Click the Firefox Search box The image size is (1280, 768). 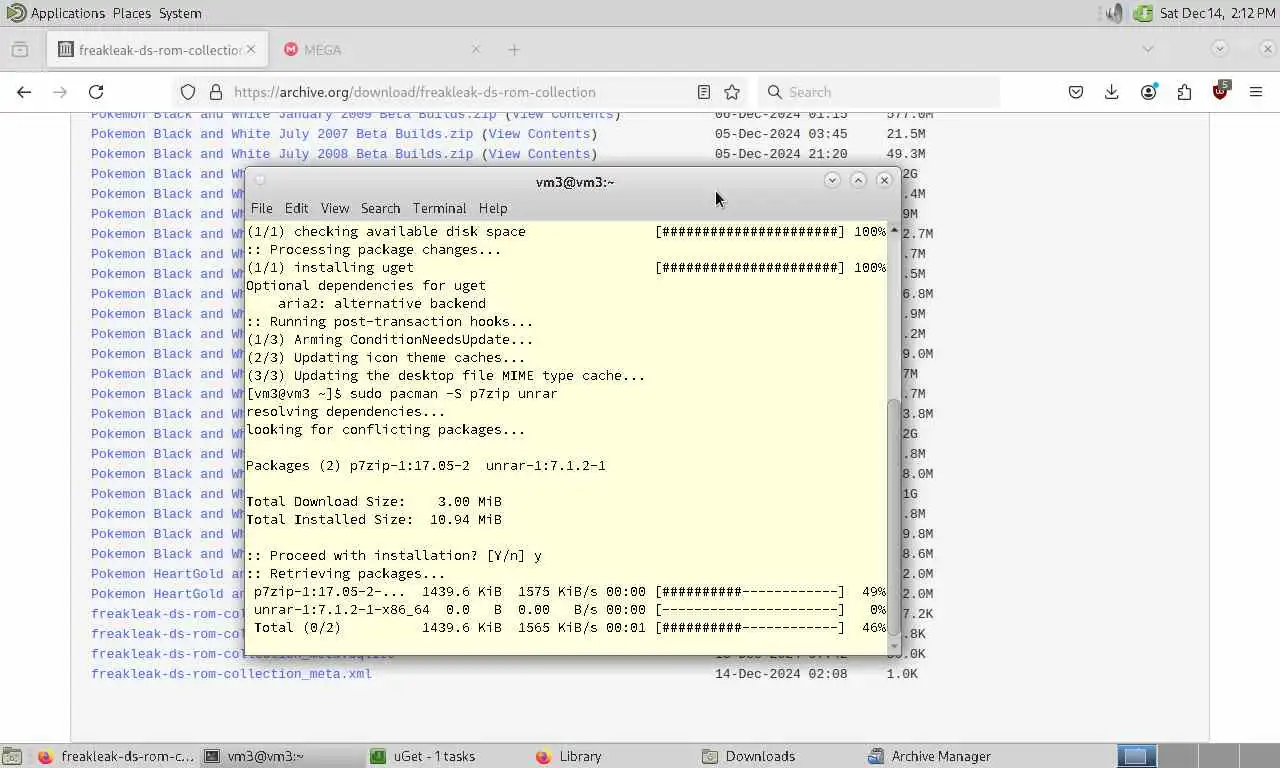(x=878, y=92)
